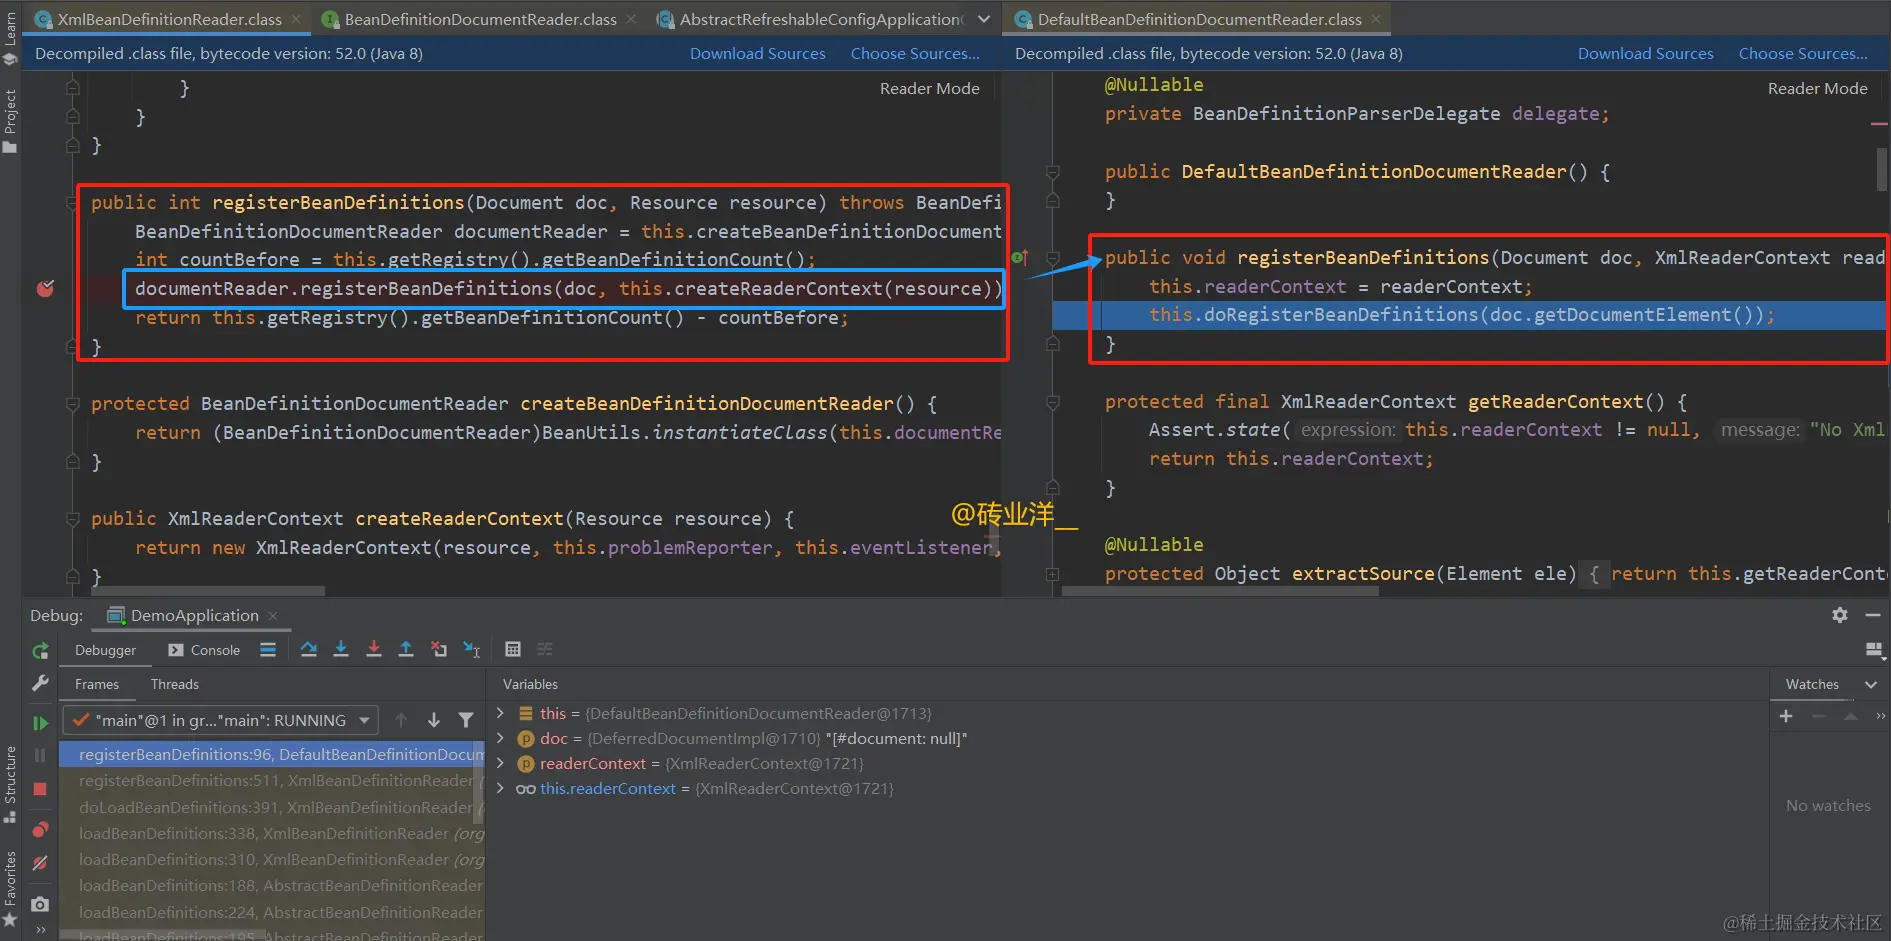Take a thread dump with the camera icon
The image size is (1891, 941).
coord(40,904)
